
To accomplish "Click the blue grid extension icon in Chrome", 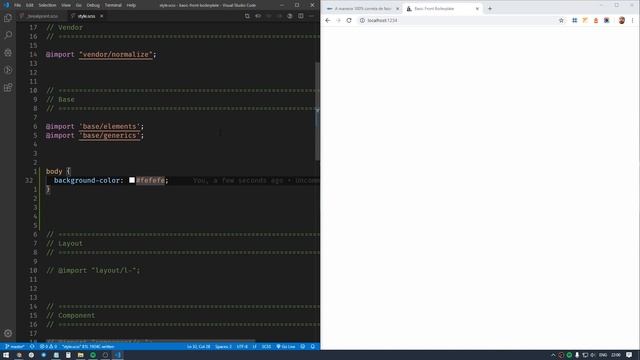I will (x=574, y=20).
